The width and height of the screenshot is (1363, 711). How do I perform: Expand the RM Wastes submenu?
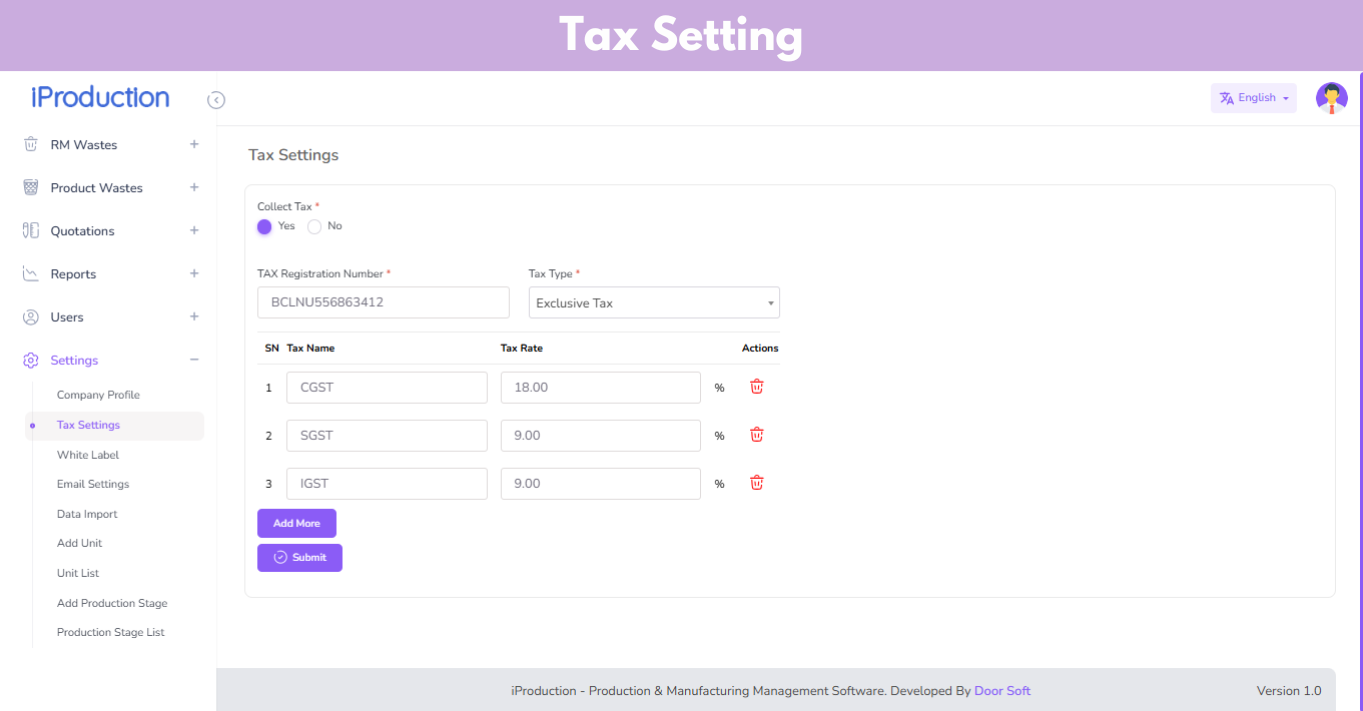click(x=194, y=145)
